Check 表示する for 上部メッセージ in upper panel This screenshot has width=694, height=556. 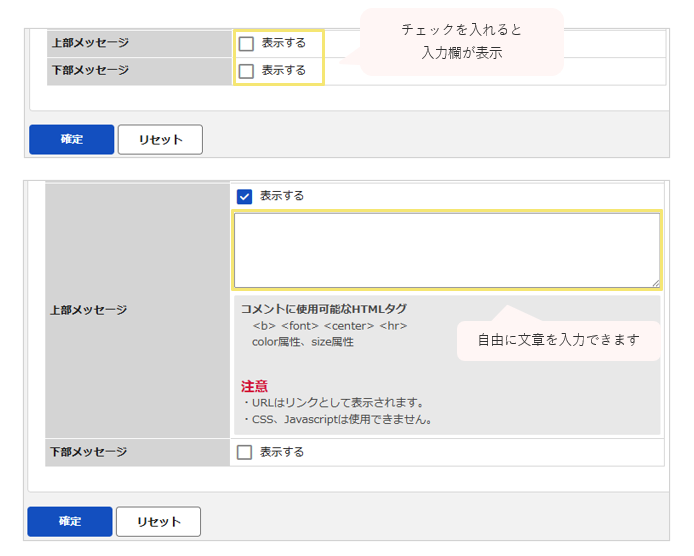click(246, 44)
